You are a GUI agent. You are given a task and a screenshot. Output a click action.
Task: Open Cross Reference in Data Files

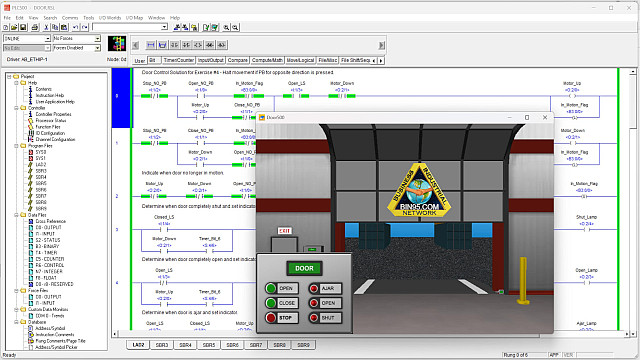[x=50, y=221]
